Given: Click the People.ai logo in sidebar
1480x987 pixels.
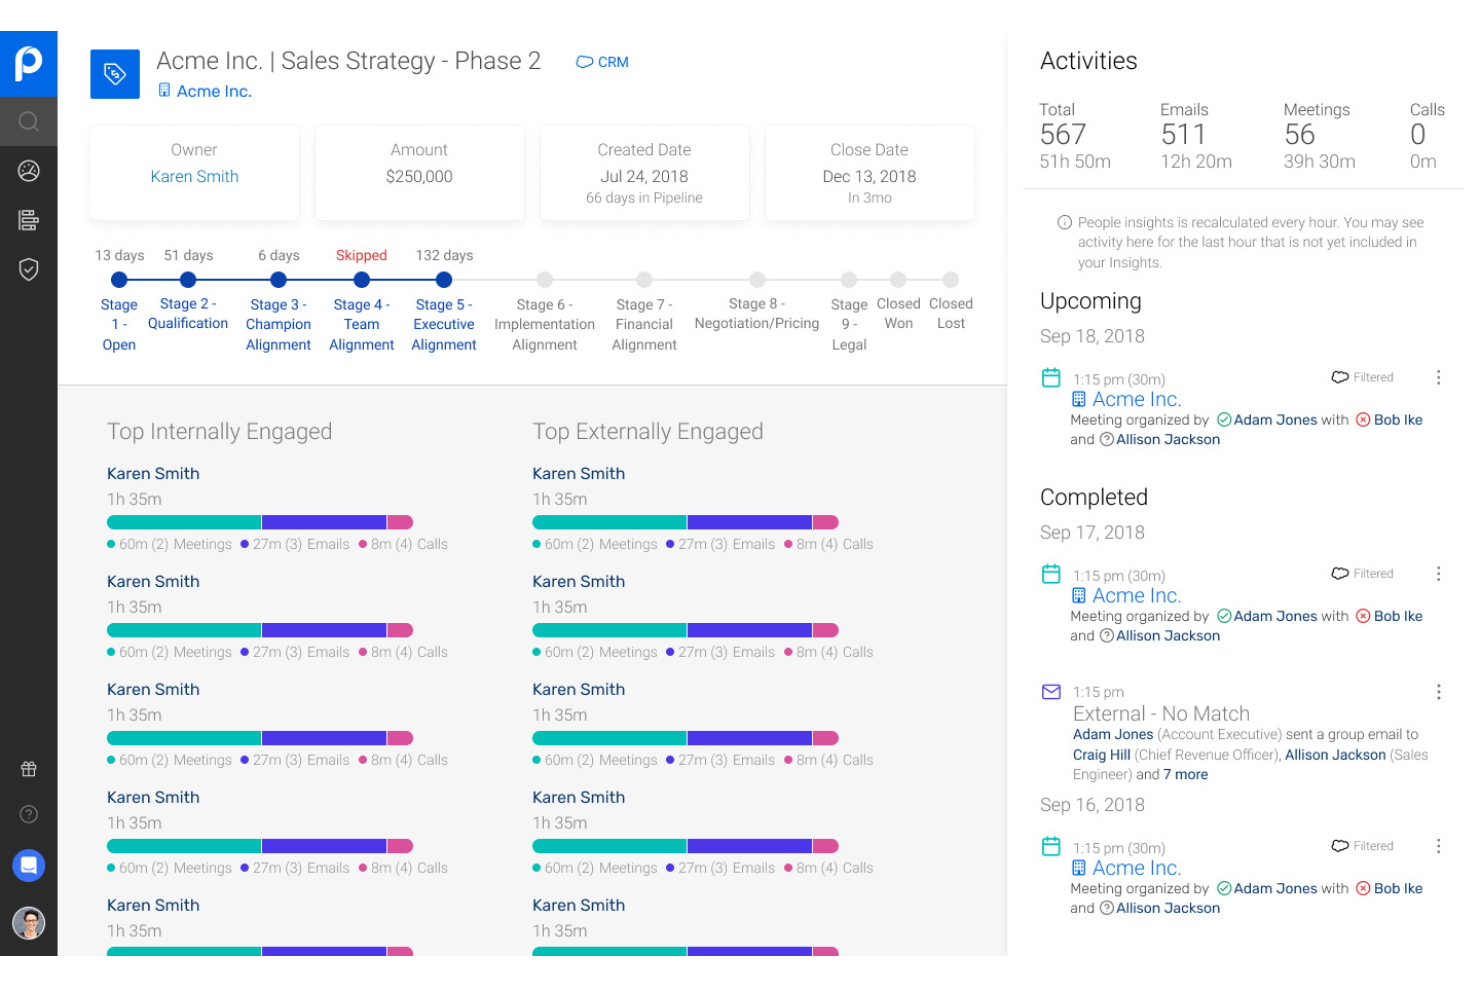Looking at the screenshot, I should pyautogui.click(x=28, y=63).
